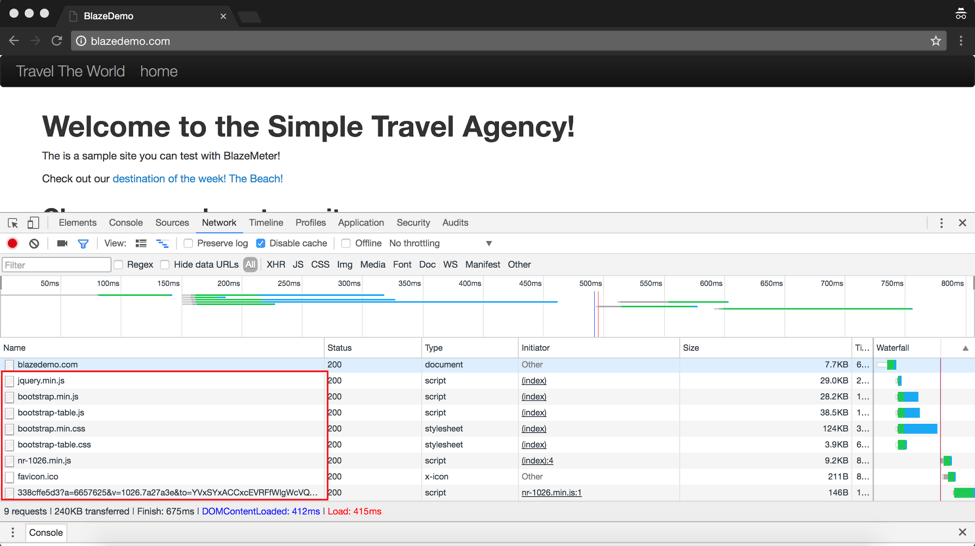Switch to the Timeline tab
This screenshot has height=546, width=975.
click(266, 223)
